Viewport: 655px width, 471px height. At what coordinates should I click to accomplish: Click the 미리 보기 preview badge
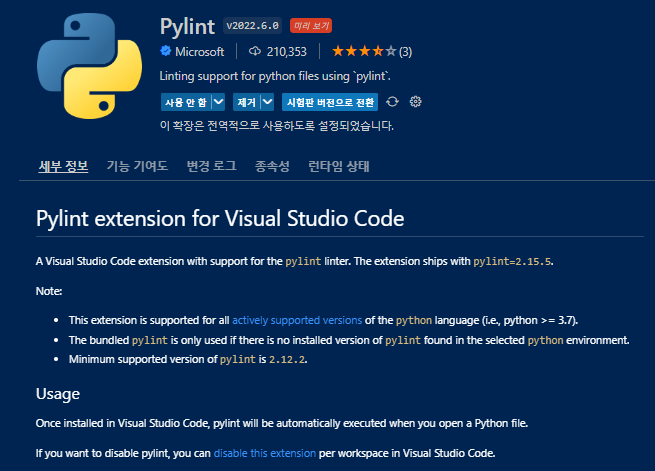click(x=311, y=26)
